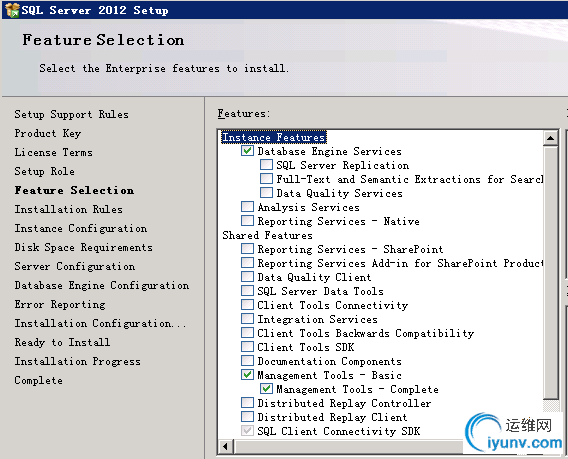568x459 pixels.
Task: Enable Documentation Components checkbox
Action: [x=247, y=361]
